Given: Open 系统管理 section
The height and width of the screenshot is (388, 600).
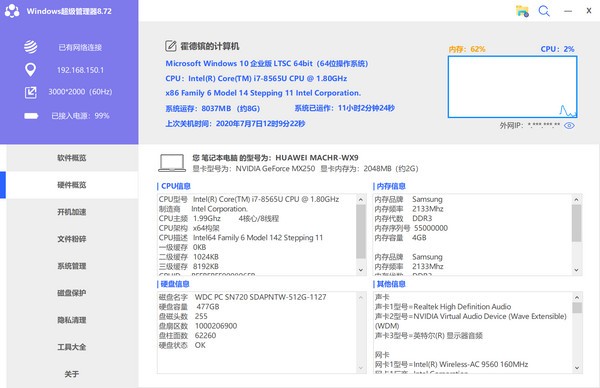Looking at the screenshot, I should tap(72, 266).
